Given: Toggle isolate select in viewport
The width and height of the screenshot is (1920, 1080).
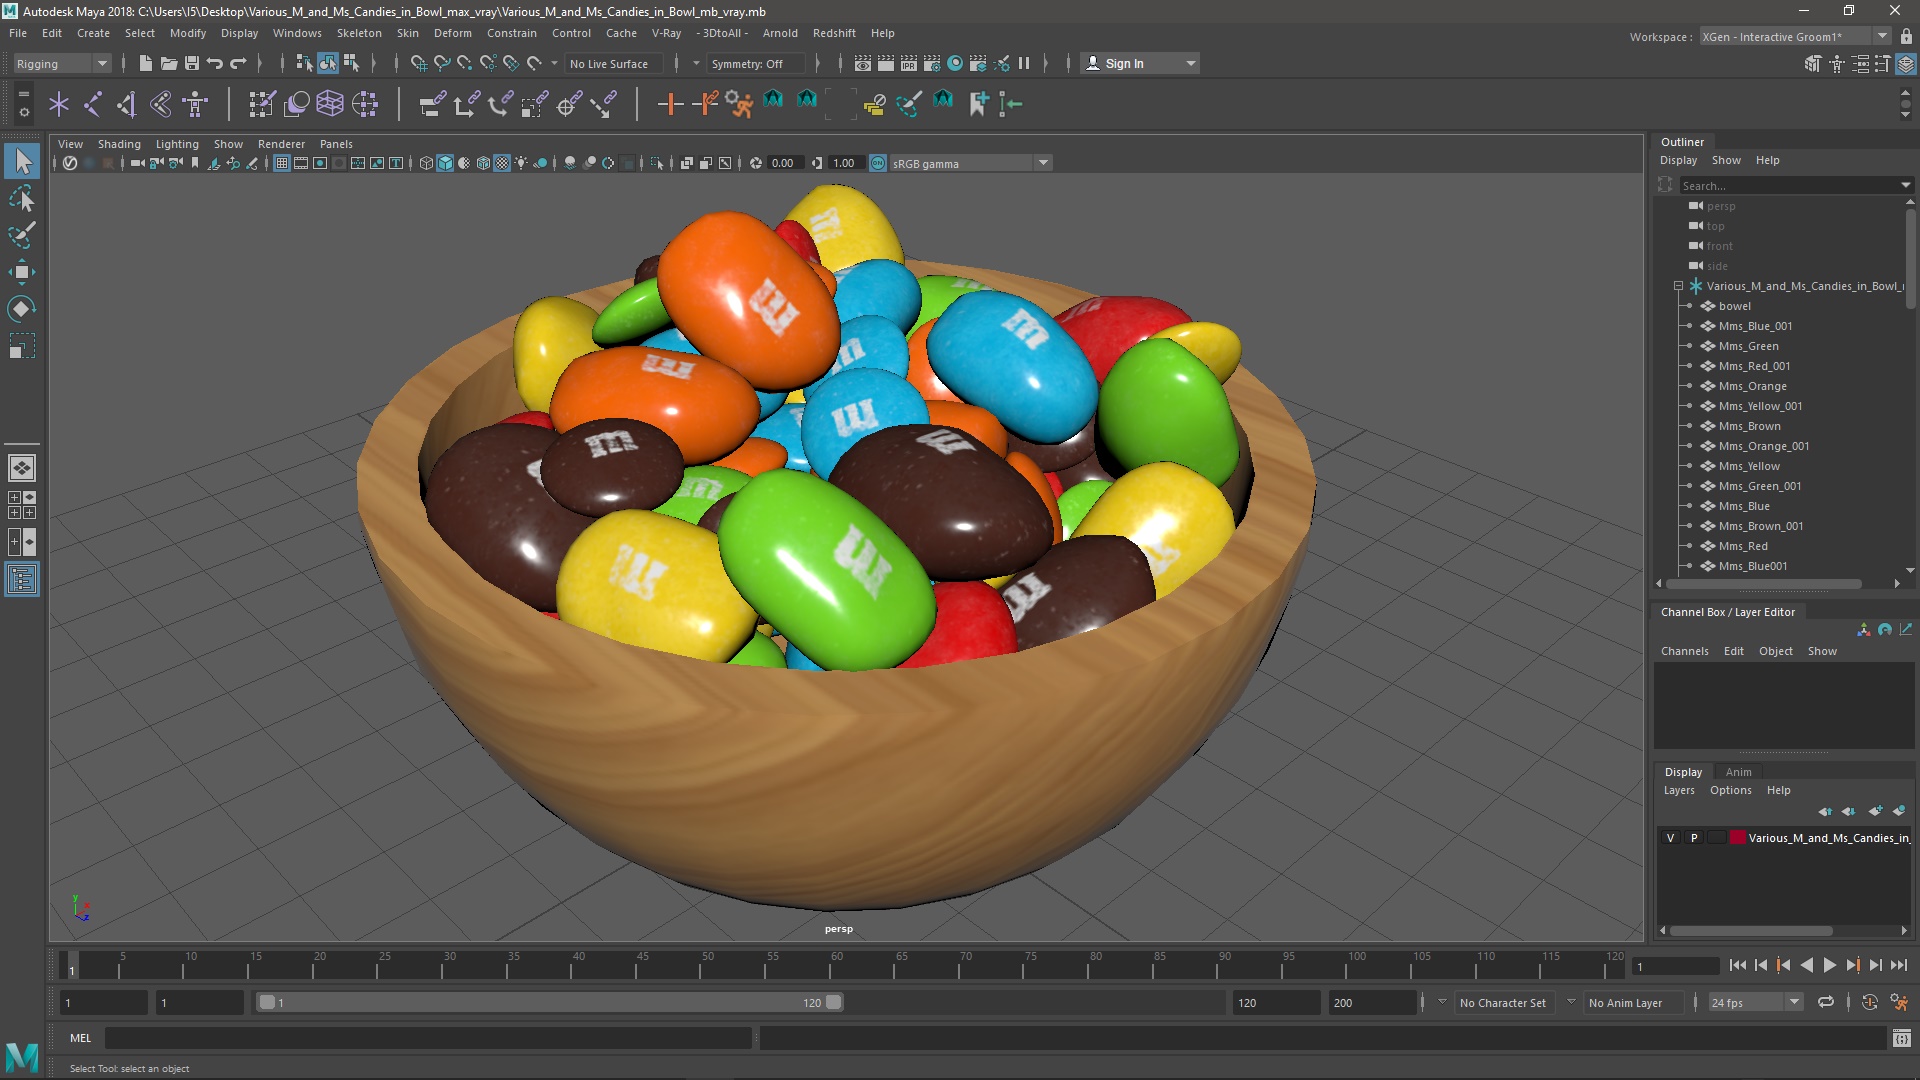Looking at the screenshot, I should coord(656,163).
